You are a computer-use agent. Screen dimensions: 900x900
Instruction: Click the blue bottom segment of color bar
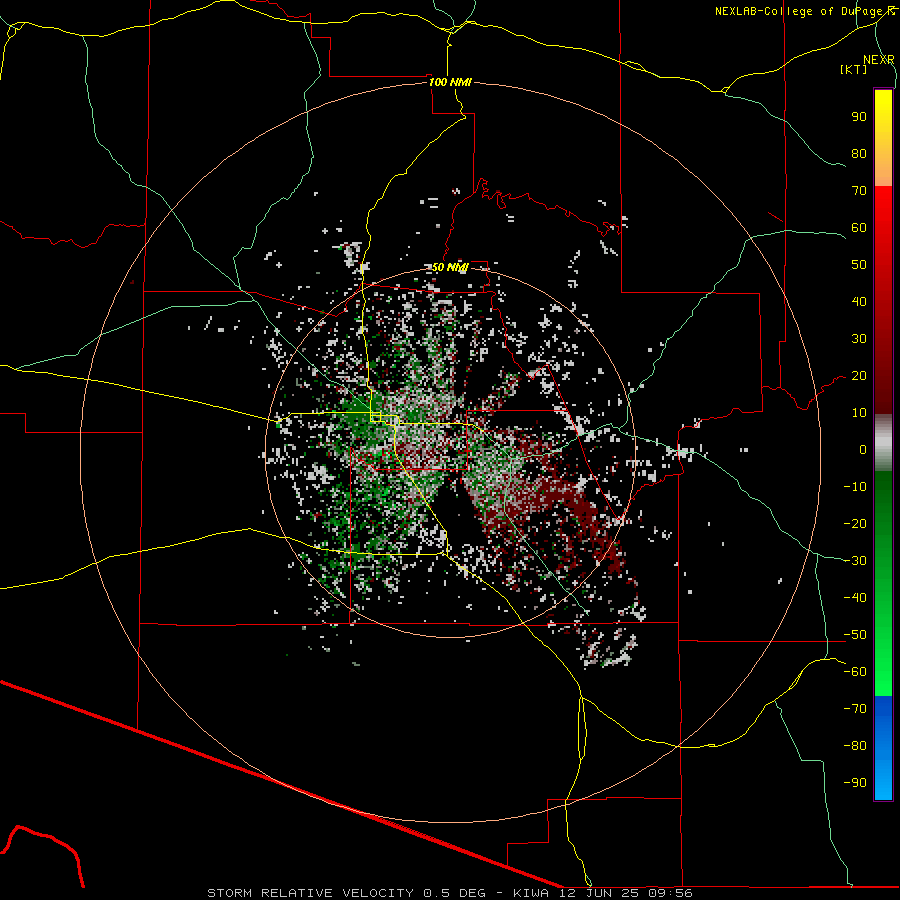(883, 748)
